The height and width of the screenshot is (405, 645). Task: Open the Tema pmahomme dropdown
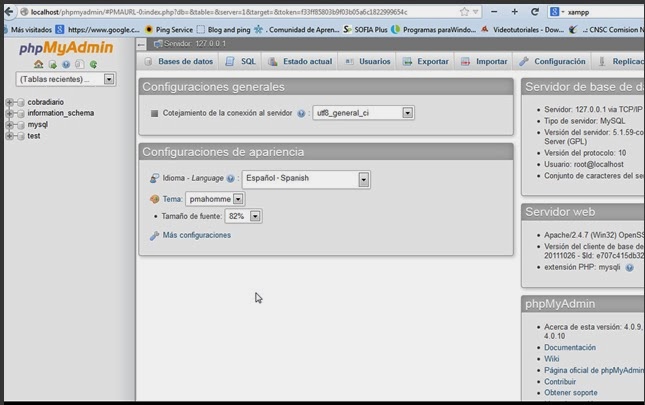[x=215, y=199]
